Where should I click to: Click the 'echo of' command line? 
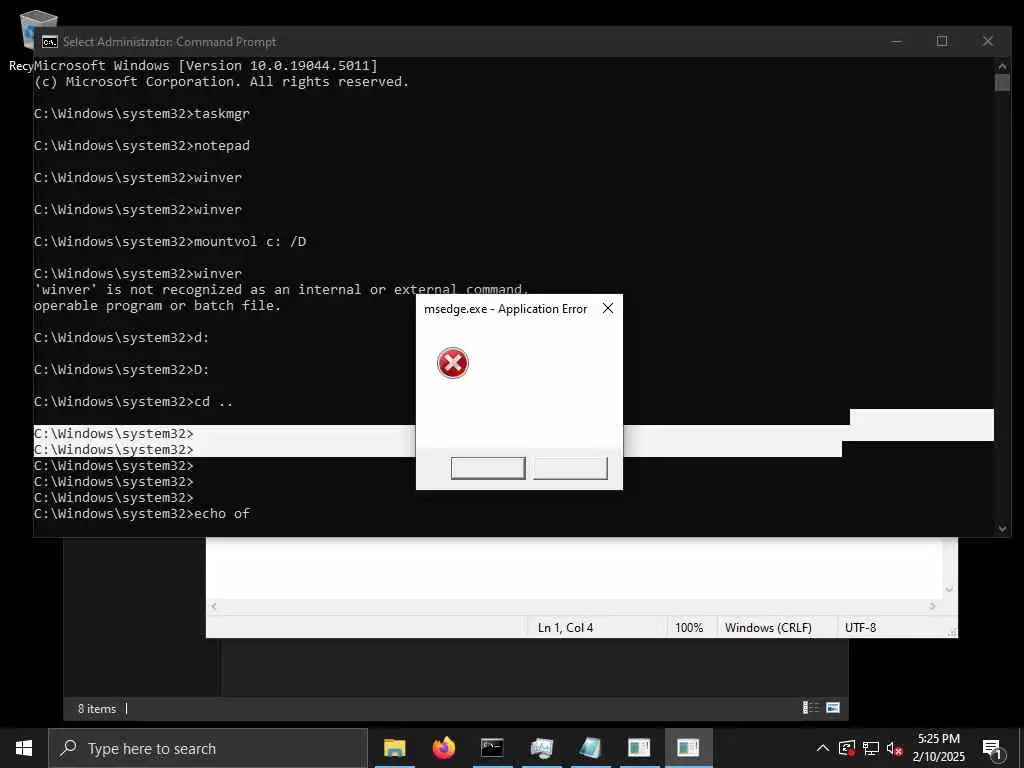point(142,514)
